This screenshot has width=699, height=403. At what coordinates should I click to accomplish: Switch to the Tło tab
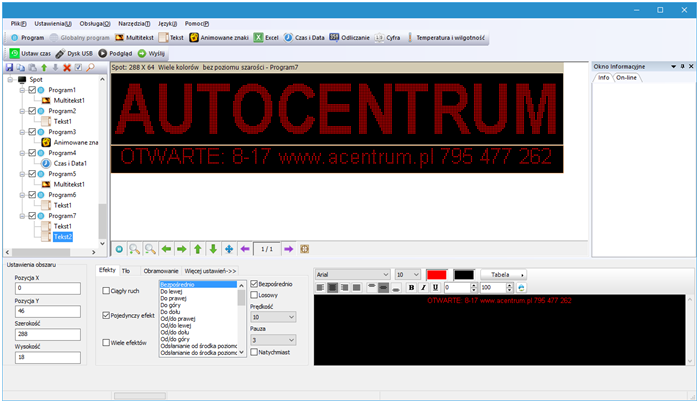click(126, 271)
